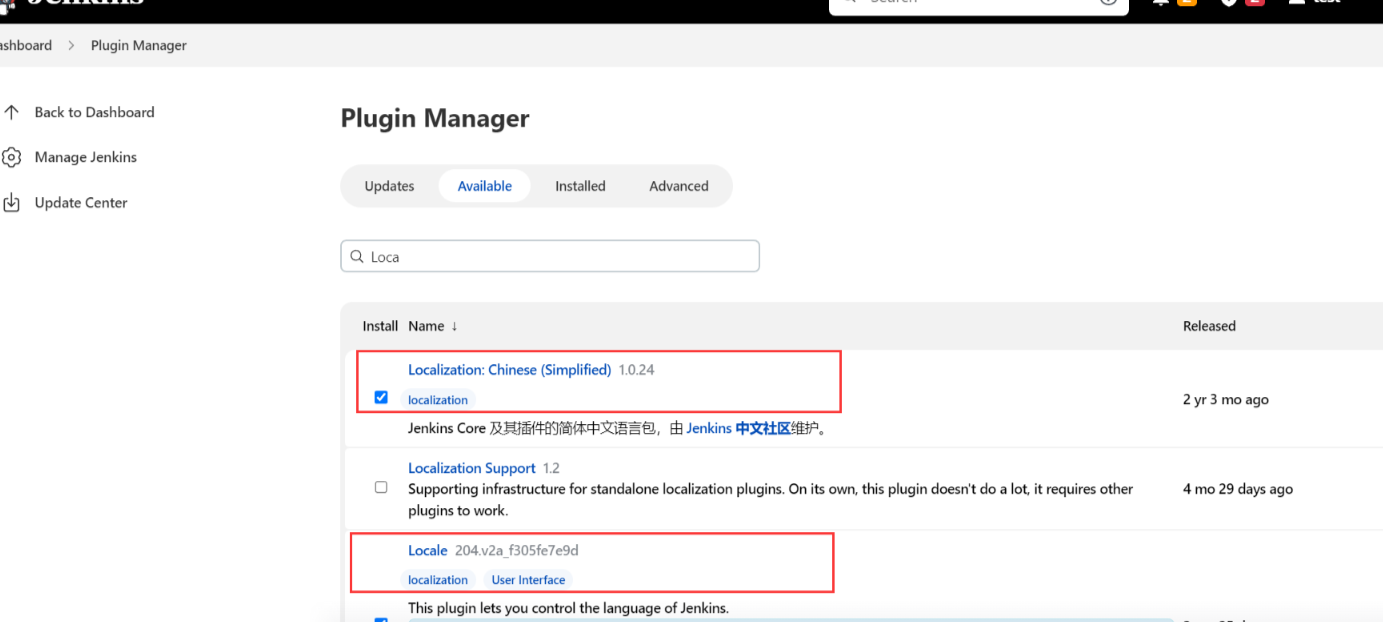Open Manage Jenkins via its gear icon

(x=11, y=157)
